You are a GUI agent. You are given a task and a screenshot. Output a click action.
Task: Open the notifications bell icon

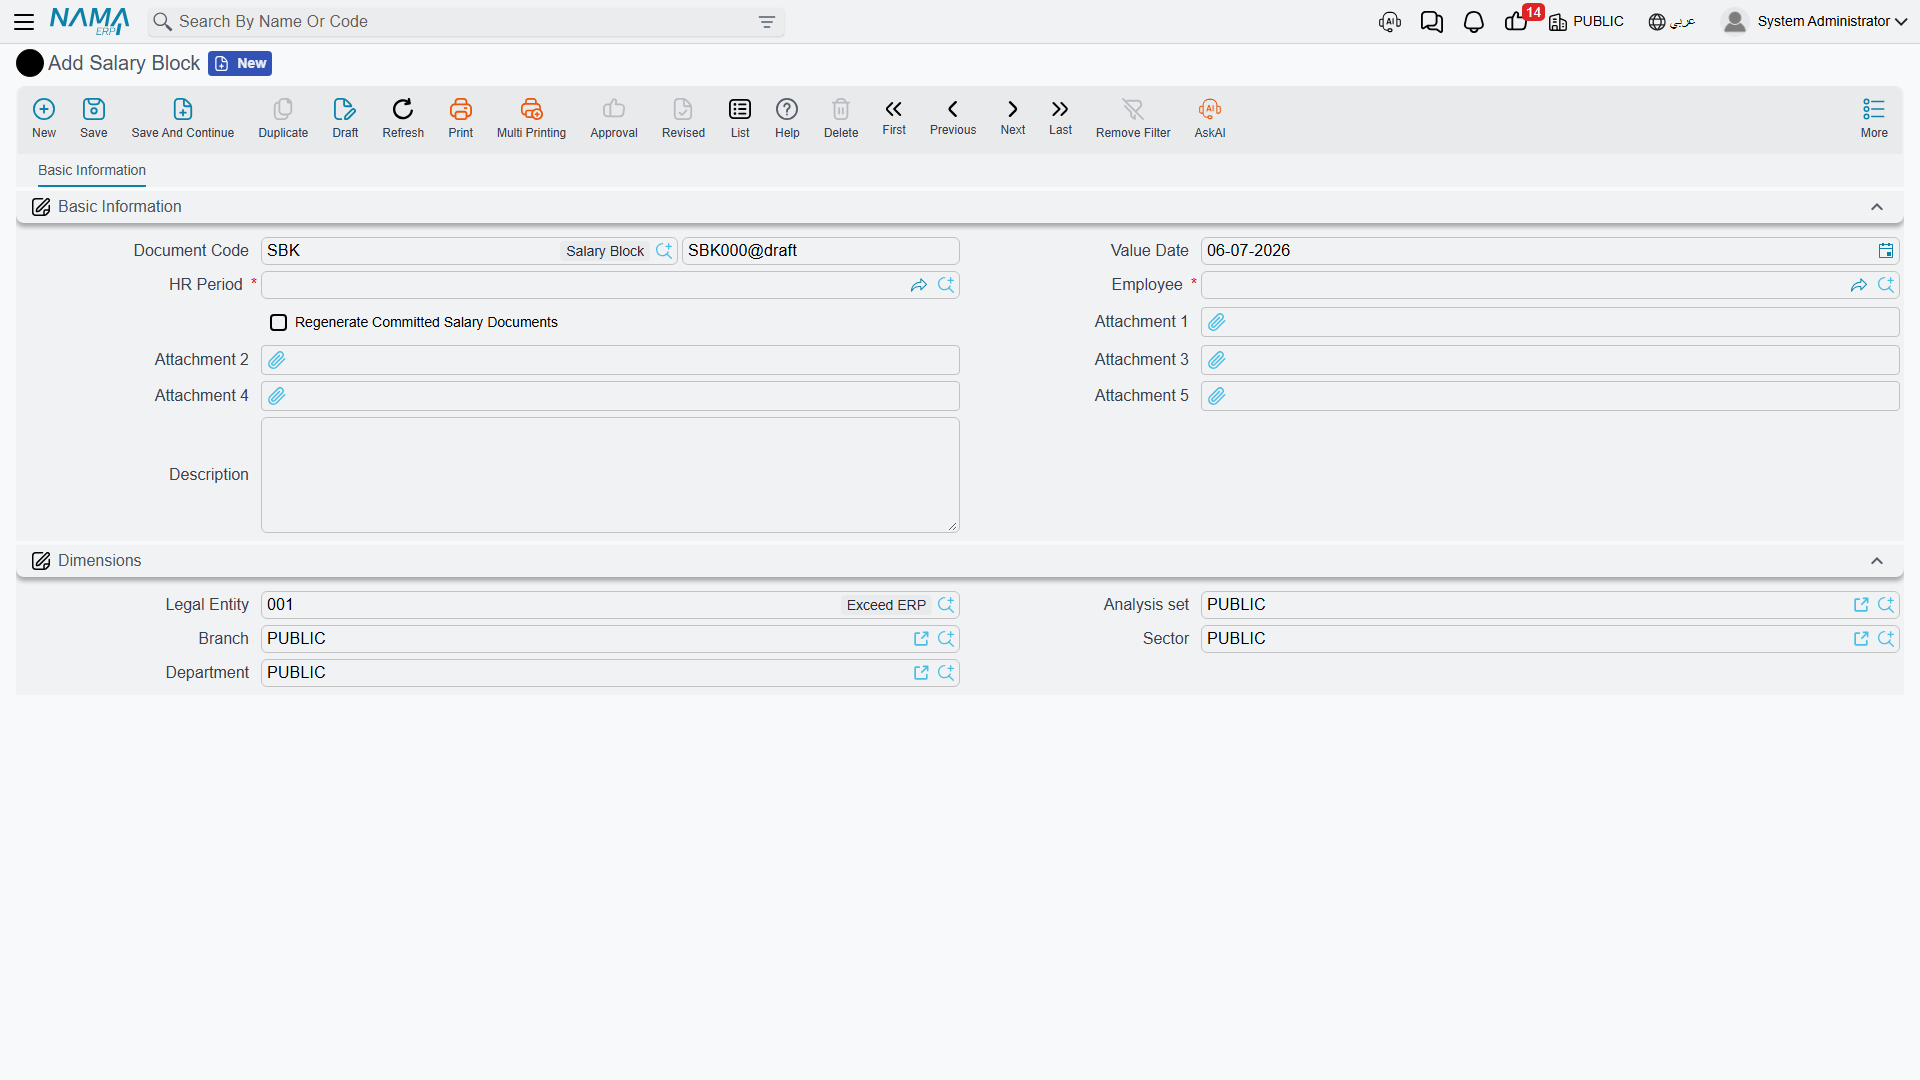click(x=1473, y=22)
